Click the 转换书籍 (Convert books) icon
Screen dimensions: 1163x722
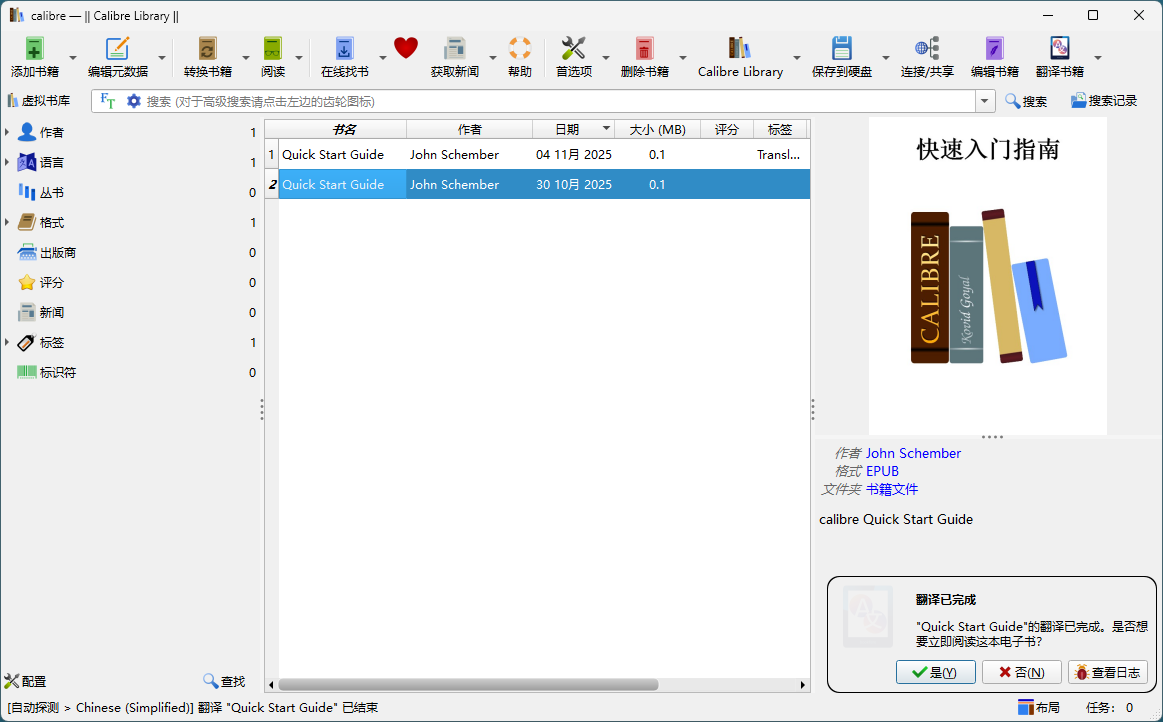pyautogui.click(x=207, y=49)
